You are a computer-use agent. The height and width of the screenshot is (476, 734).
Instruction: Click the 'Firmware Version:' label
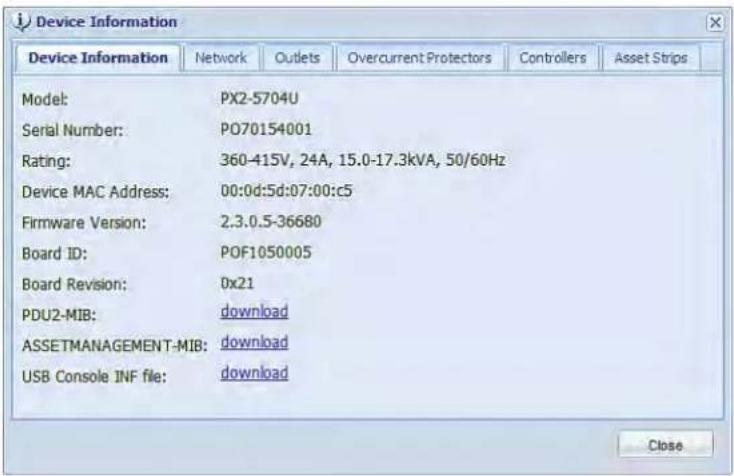pyautogui.click(x=84, y=223)
